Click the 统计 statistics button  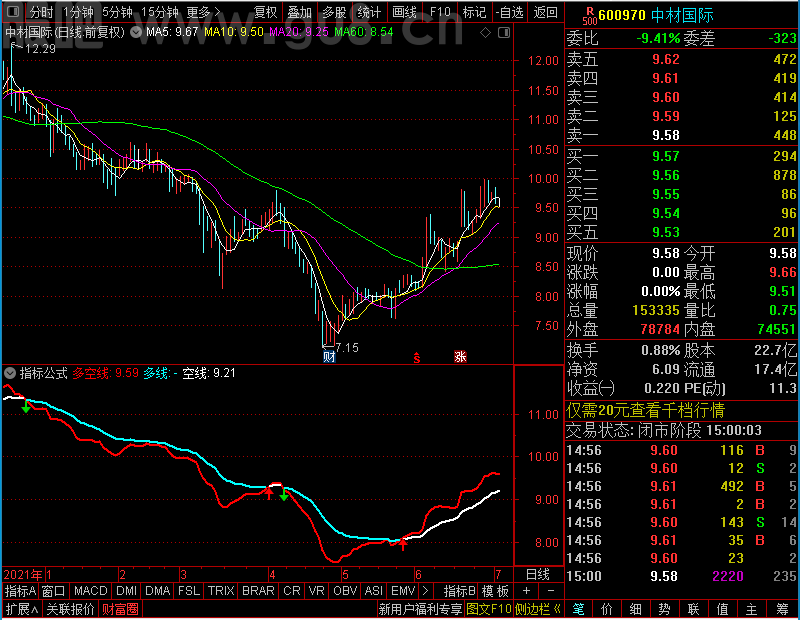[x=369, y=12]
